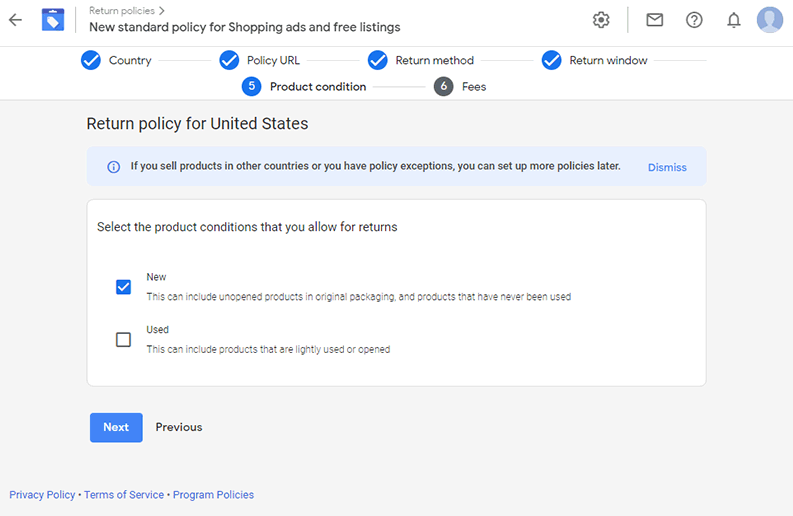Viewport: 793px width, 516px height.
Task: Open the mail envelope icon
Action: [x=654, y=20]
